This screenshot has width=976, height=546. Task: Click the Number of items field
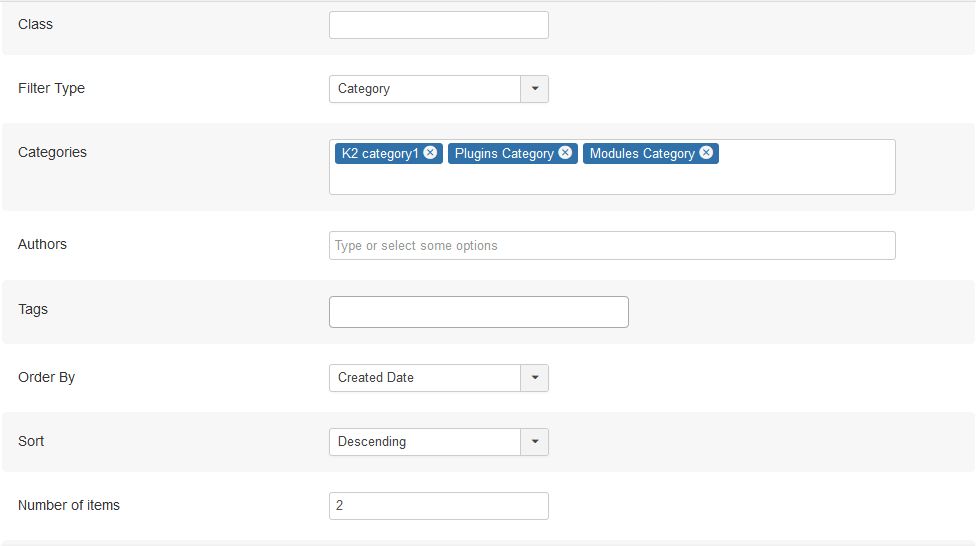coord(438,506)
